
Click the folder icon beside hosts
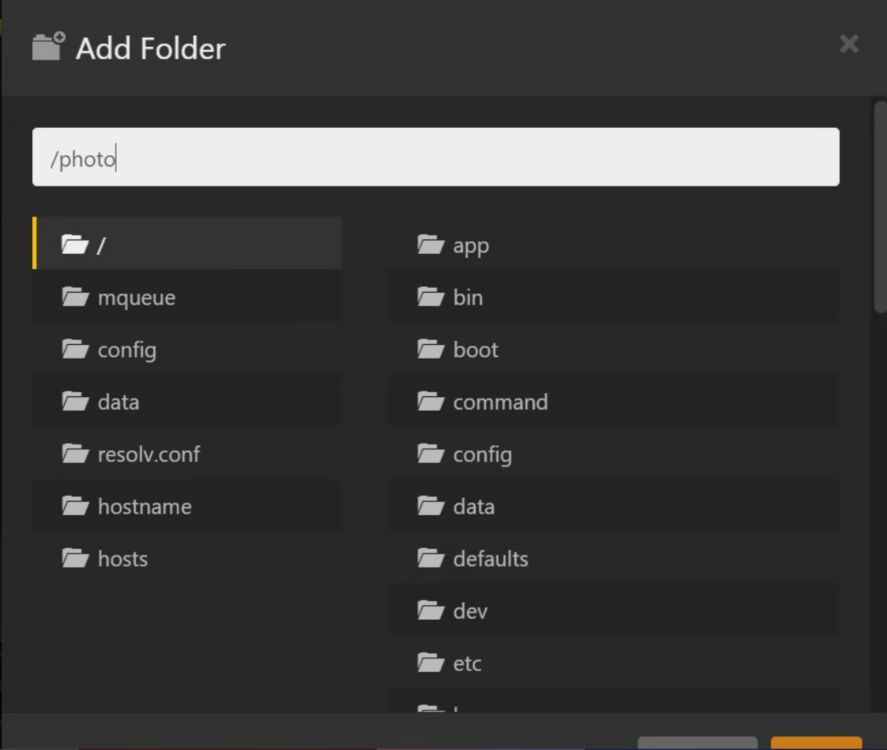click(x=75, y=558)
